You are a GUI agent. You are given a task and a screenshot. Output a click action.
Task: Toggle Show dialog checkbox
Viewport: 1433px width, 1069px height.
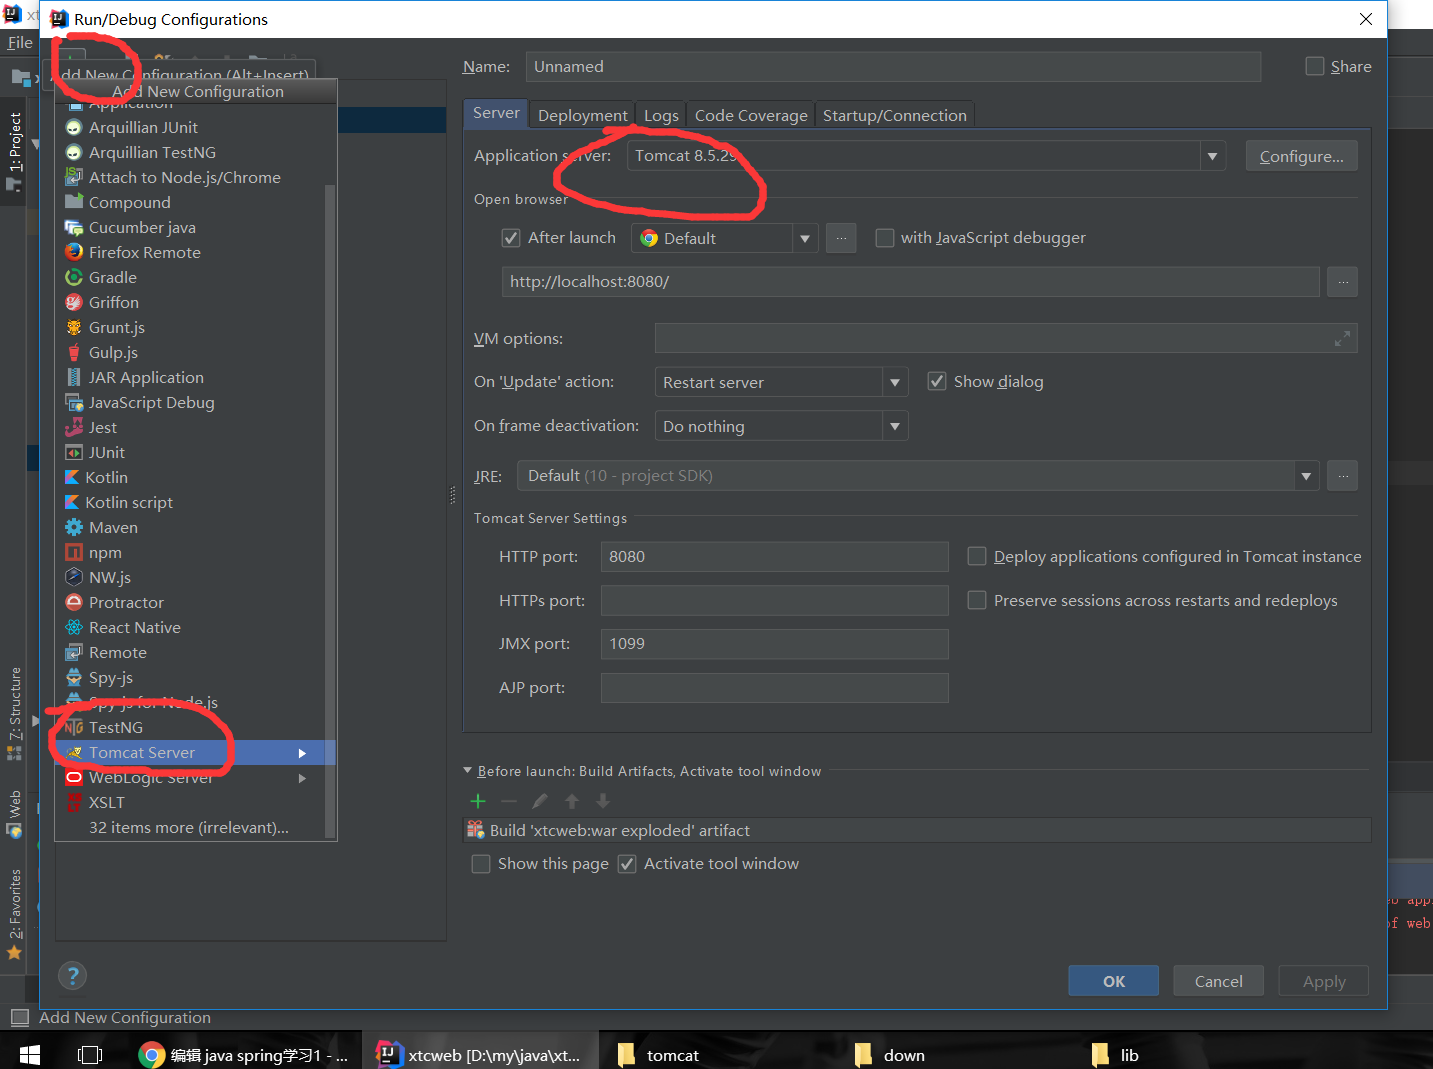(x=937, y=381)
